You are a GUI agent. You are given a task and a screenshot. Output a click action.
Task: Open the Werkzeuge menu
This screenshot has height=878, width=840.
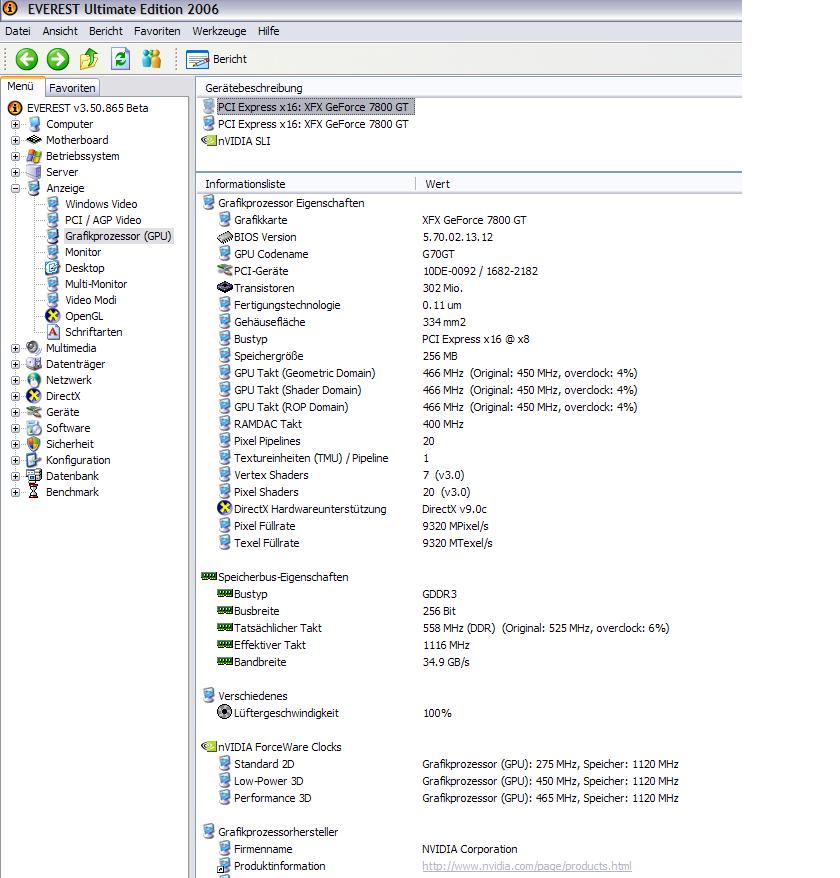pyautogui.click(x=219, y=31)
